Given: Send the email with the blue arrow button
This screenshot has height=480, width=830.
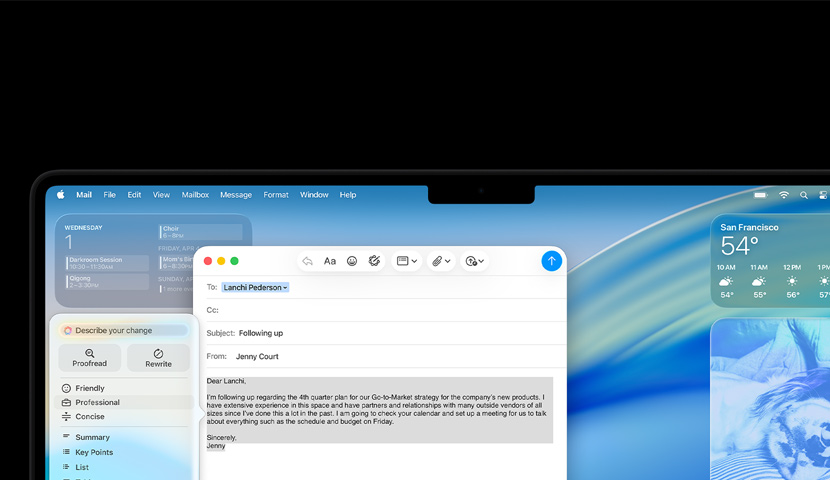Looking at the screenshot, I should pos(551,261).
